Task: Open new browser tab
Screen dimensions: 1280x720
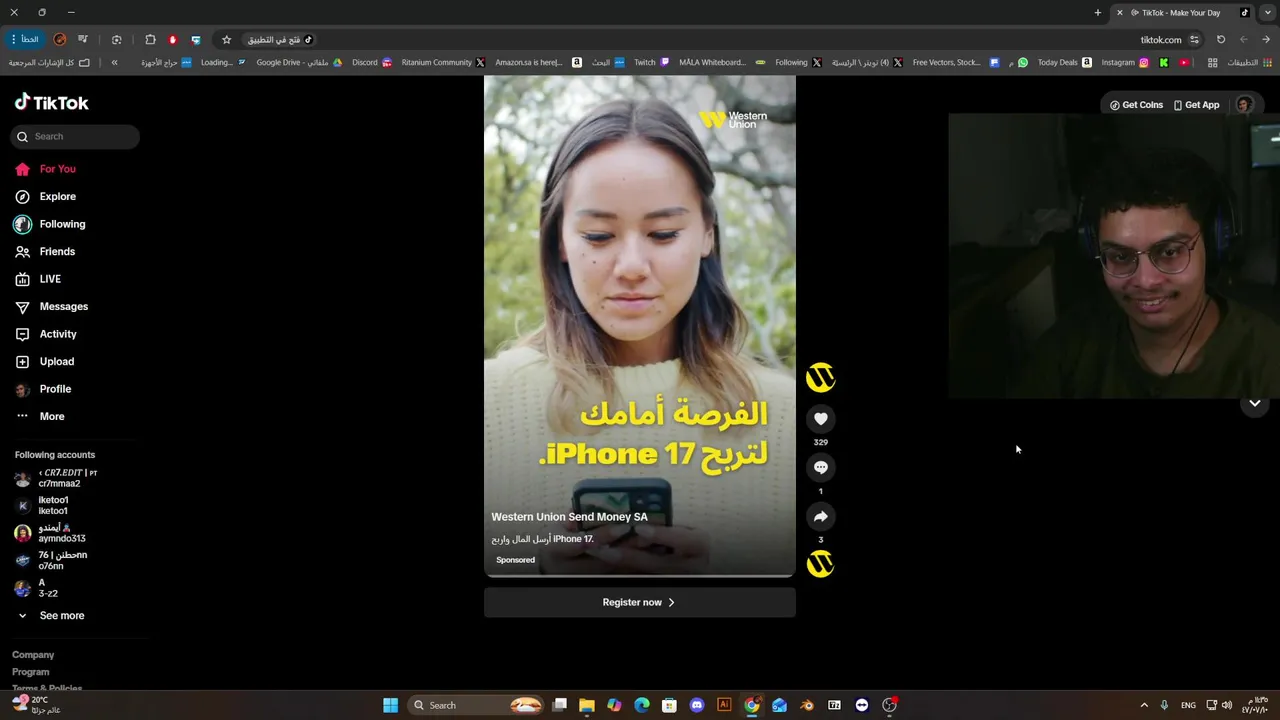Action: pyautogui.click(x=1098, y=13)
